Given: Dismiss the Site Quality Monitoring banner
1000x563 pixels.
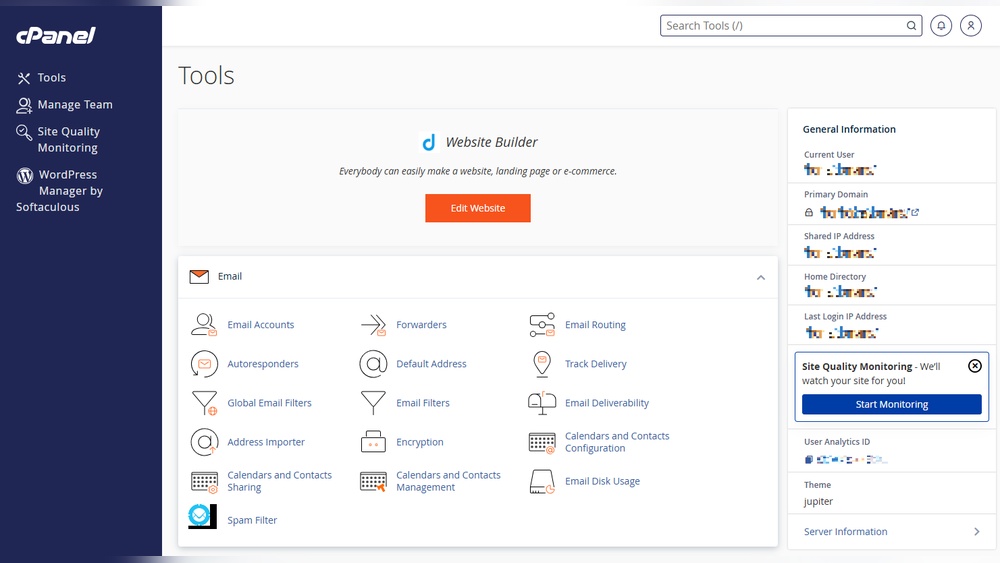Looking at the screenshot, I should pos(974,366).
